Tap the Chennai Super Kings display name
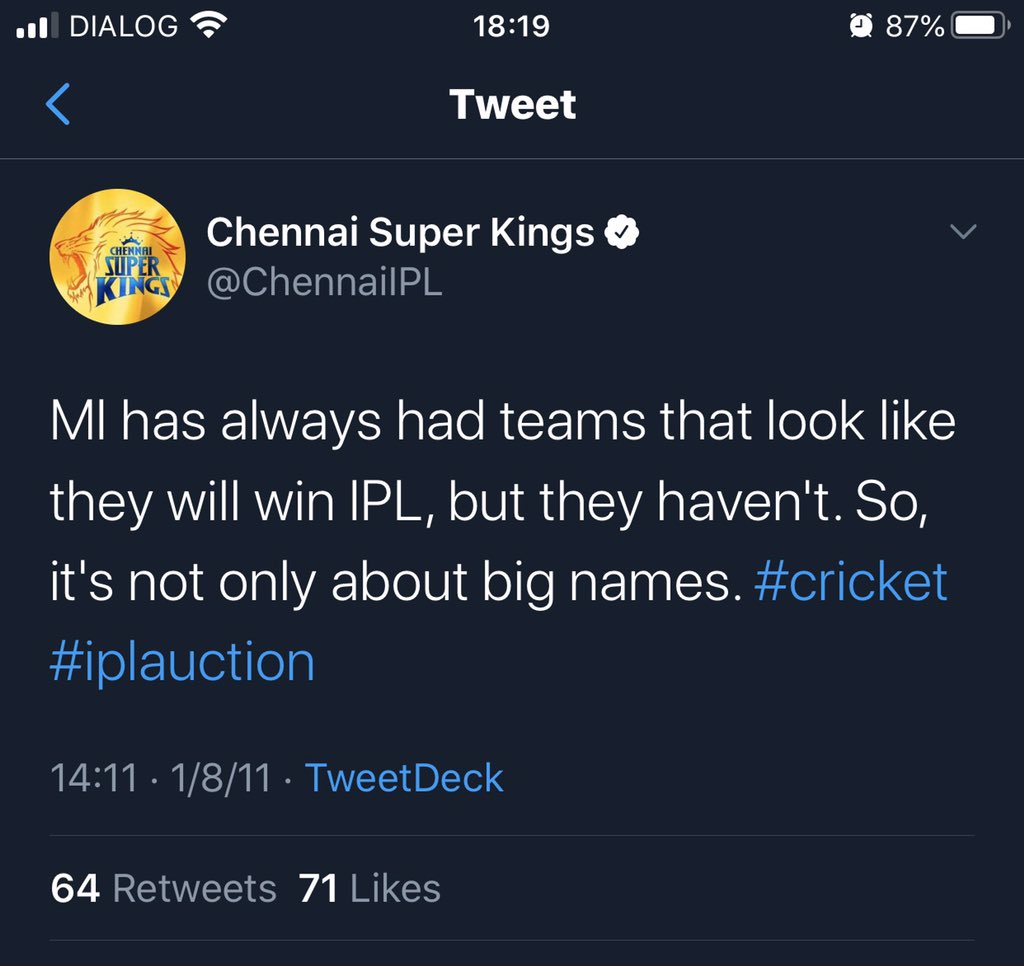This screenshot has width=1024, height=966. [x=400, y=233]
